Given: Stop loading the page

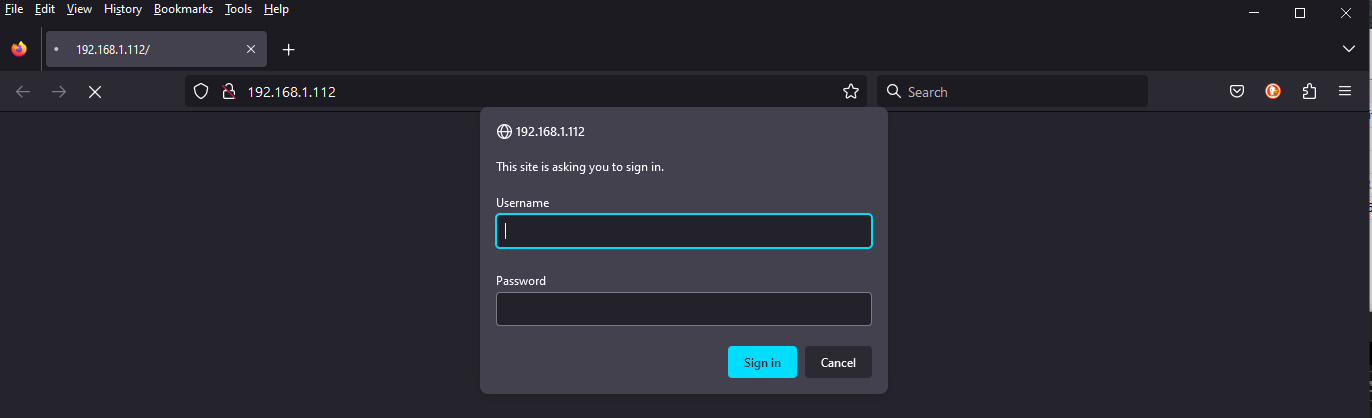Looking at the screenshot, I should point(95,92).
